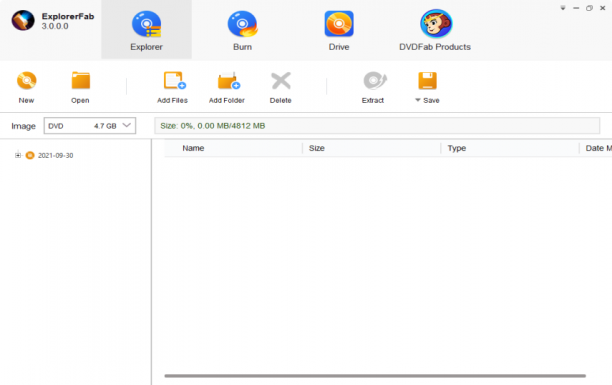612x385 pixels.
Task: Restore the ExplorerFab window size
Action: click(x=589, y=8)
